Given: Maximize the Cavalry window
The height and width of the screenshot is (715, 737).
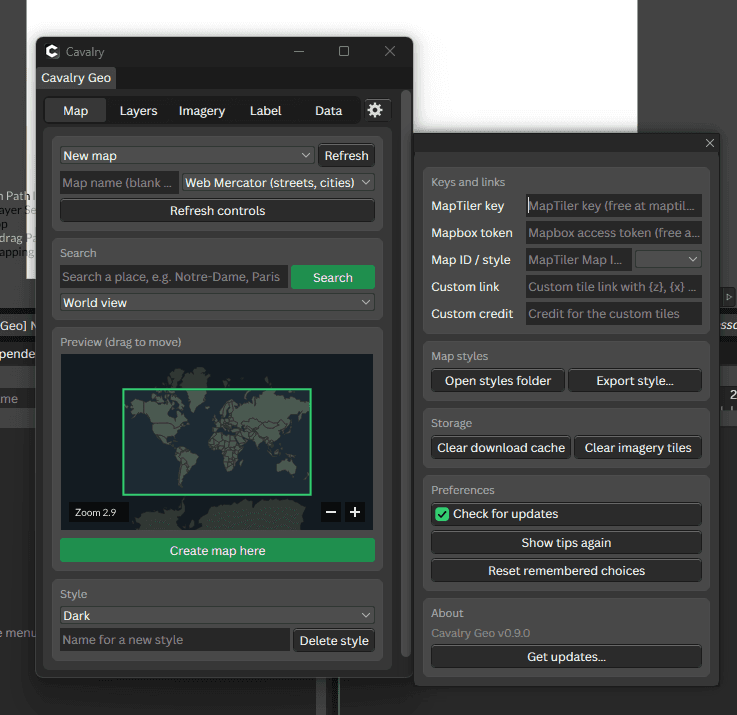Looking at the screenshot, I should pyautogui.click(x=344, y=51).
